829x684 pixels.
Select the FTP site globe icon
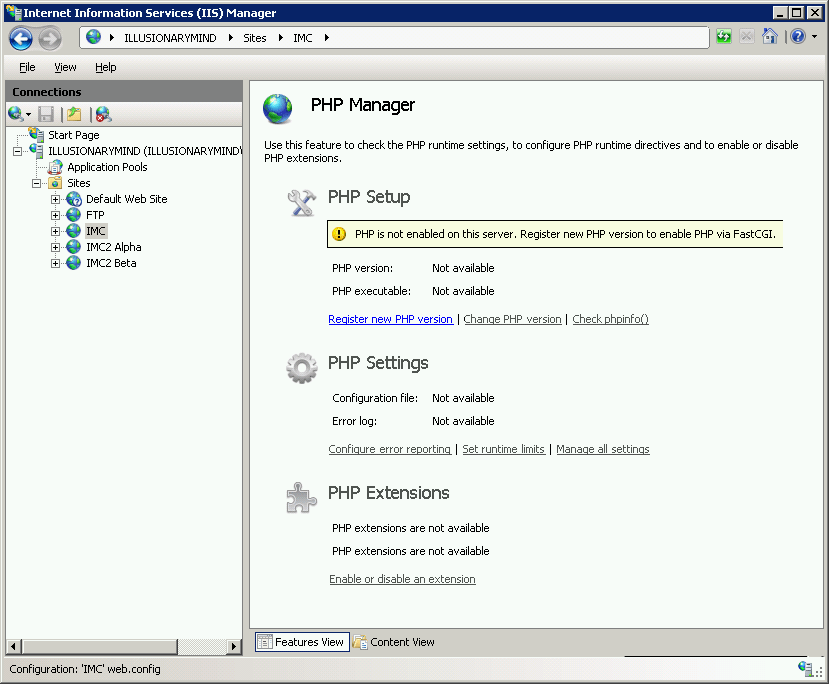[x=73, y=215]
